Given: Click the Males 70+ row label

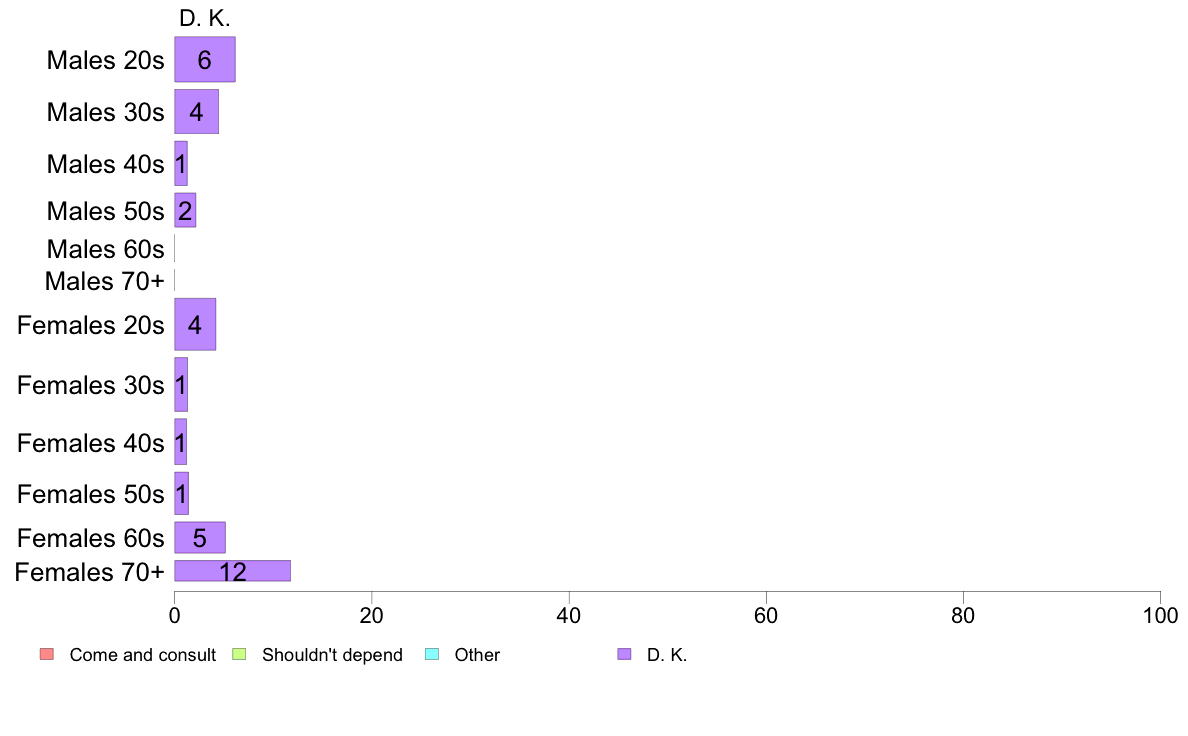Looking at the screenshot, I should click(x=105, y=281).
